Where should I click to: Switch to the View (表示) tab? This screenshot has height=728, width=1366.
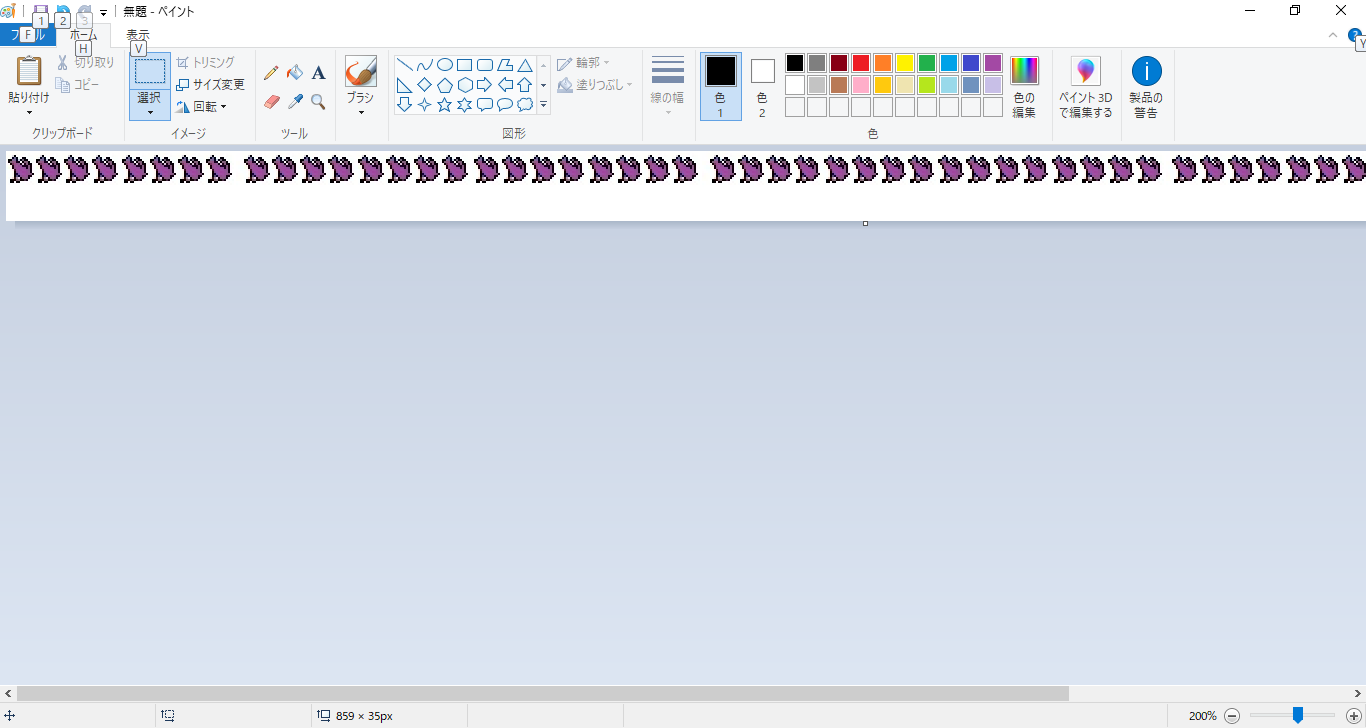click(138, 36)
